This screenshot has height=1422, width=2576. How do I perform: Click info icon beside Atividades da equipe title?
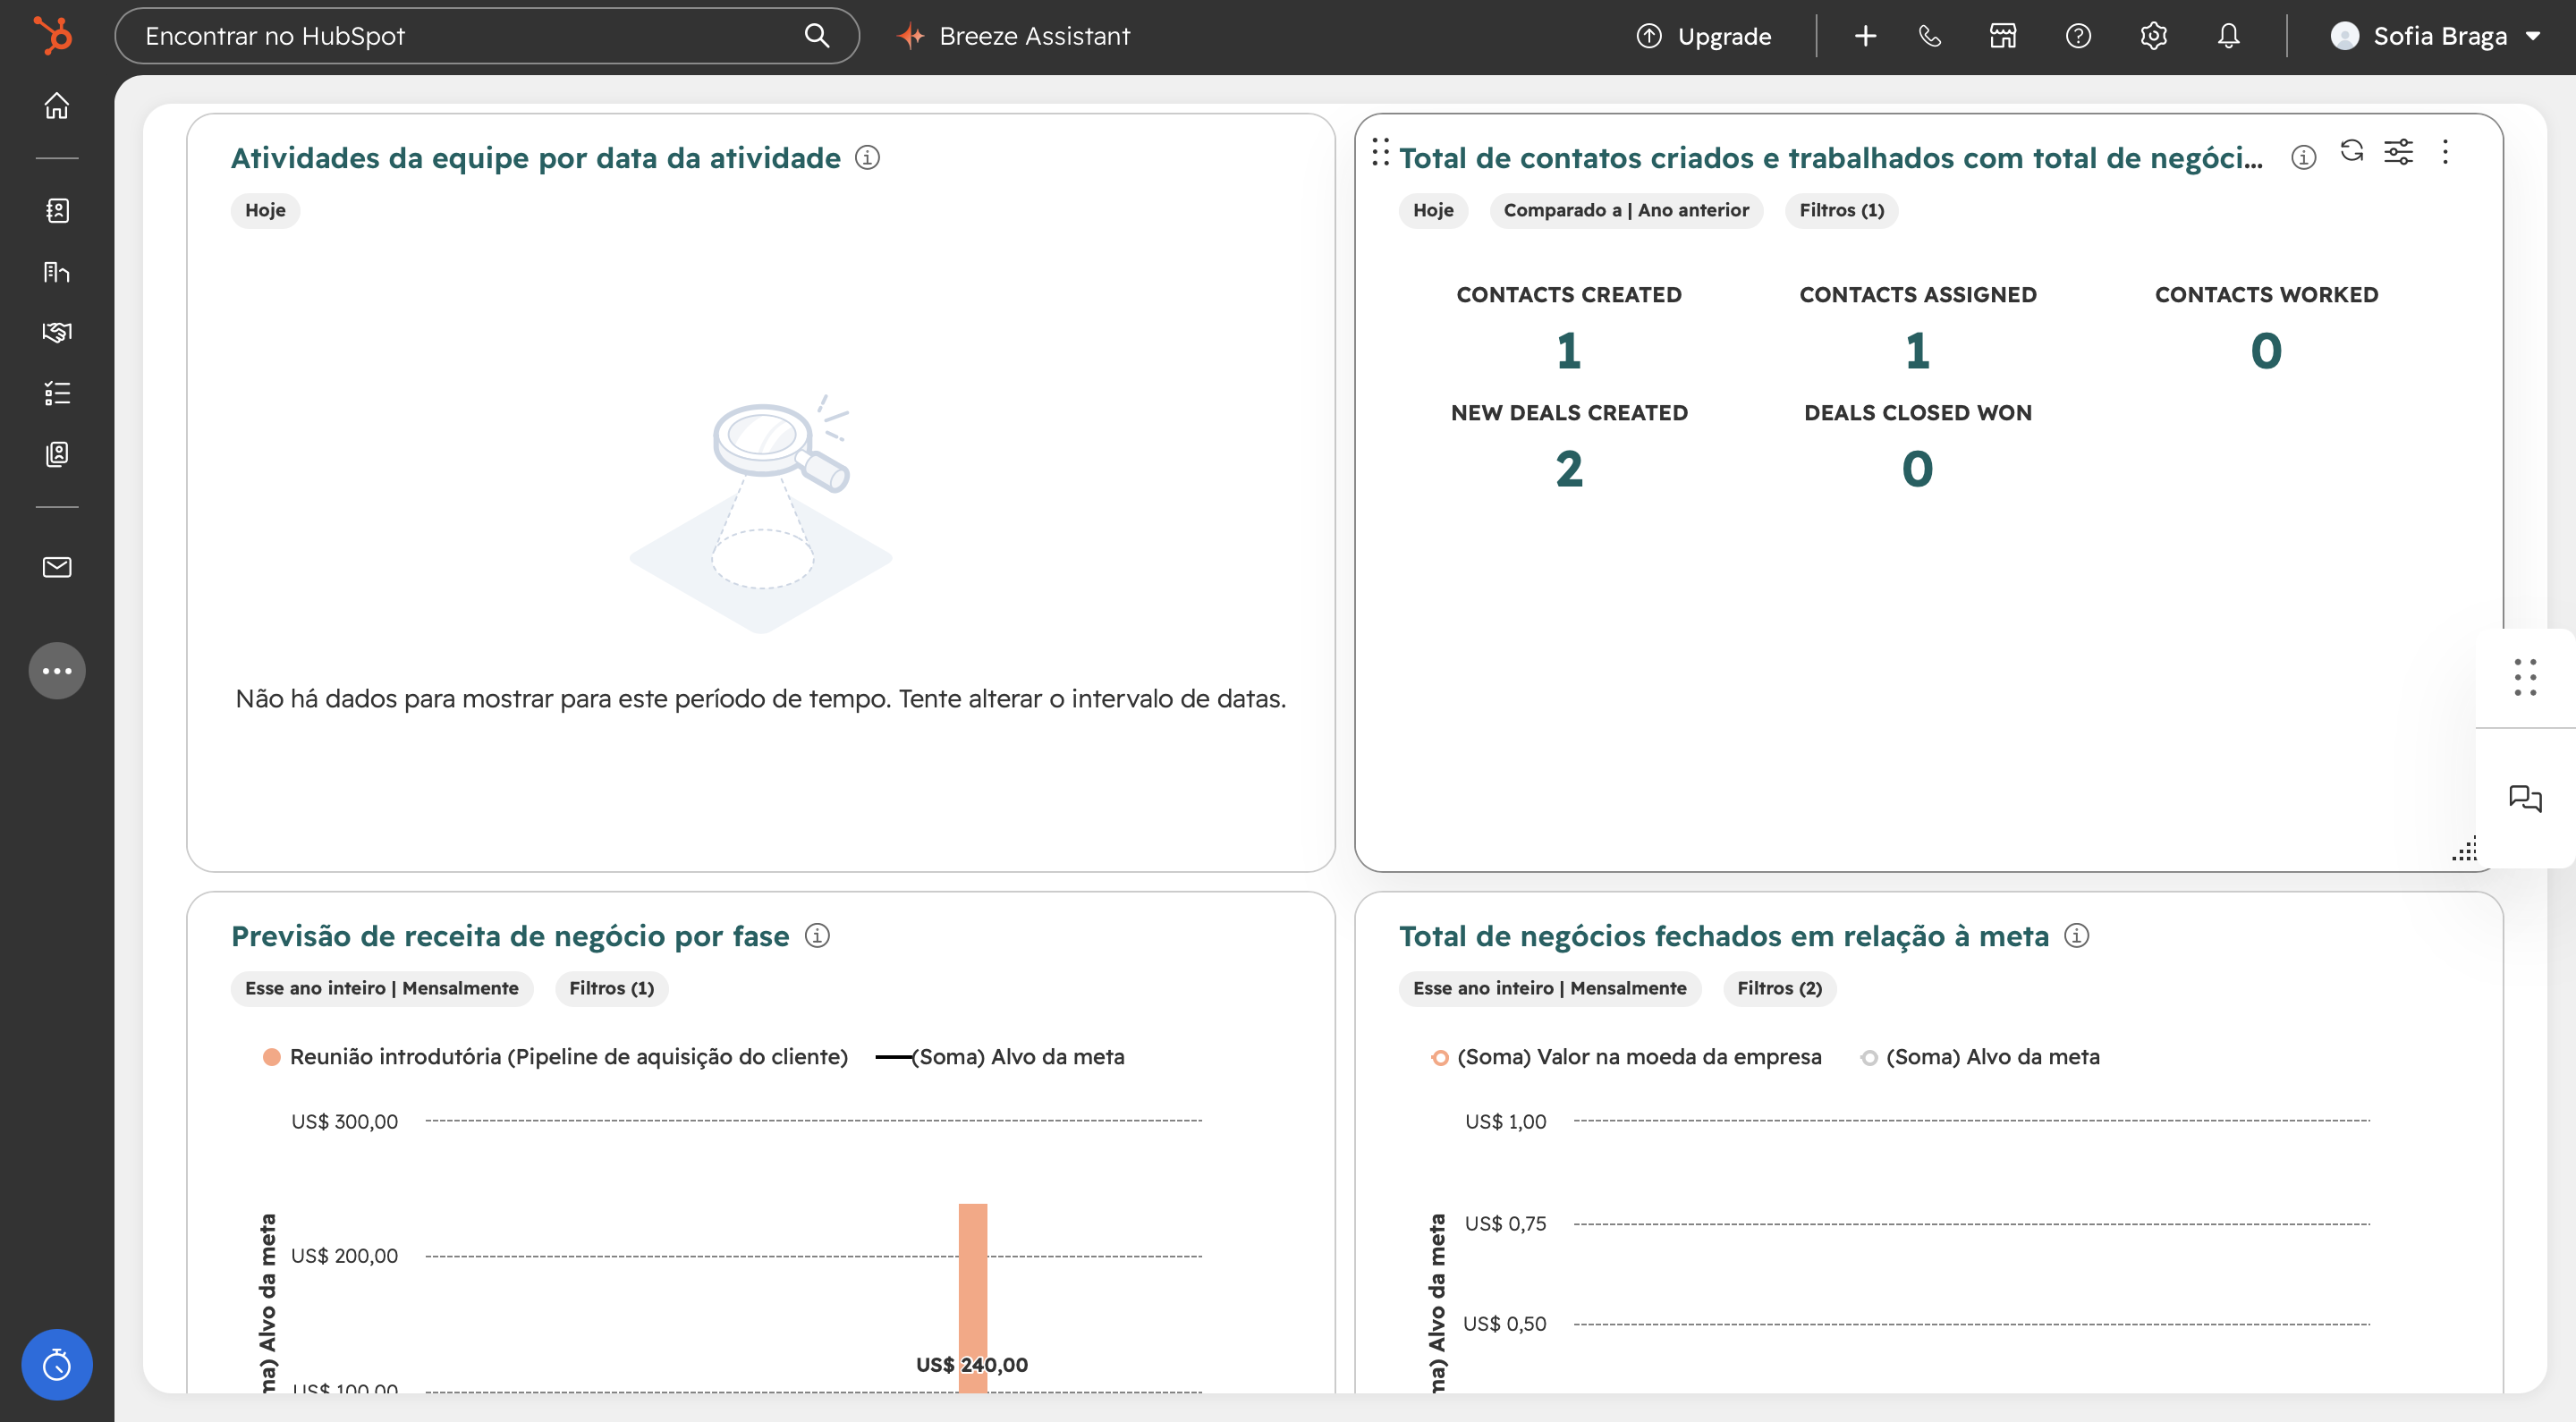point(867,157)
